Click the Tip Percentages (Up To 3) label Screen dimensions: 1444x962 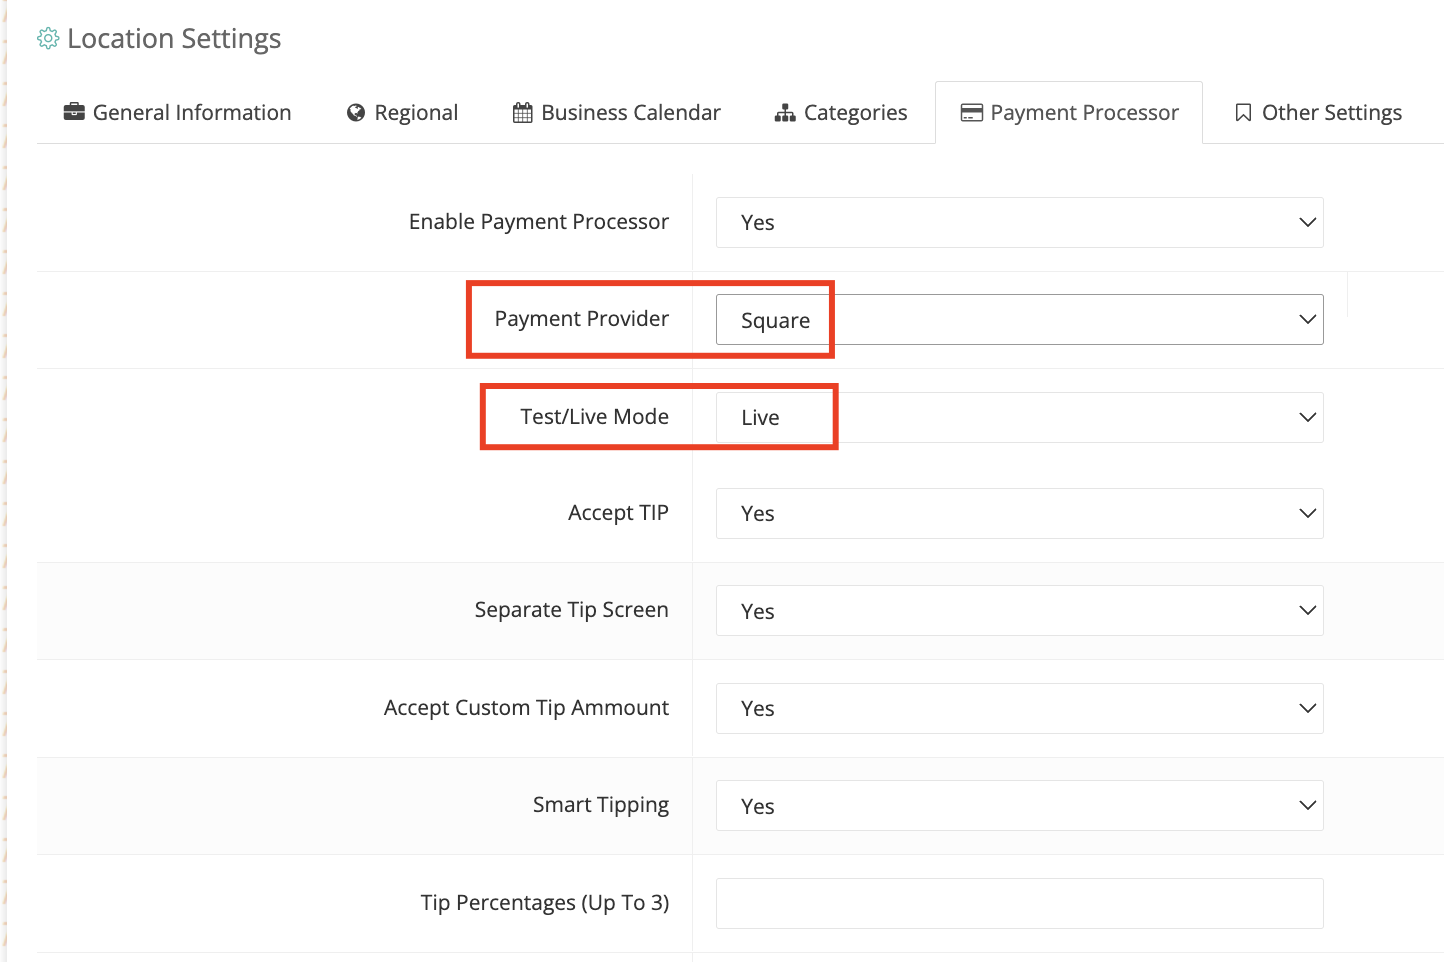click(545, 903)
